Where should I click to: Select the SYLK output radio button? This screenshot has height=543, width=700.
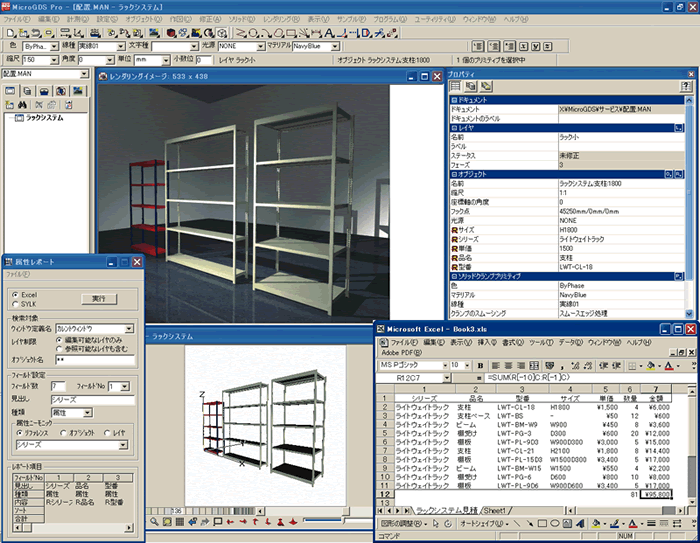point(14,304)
